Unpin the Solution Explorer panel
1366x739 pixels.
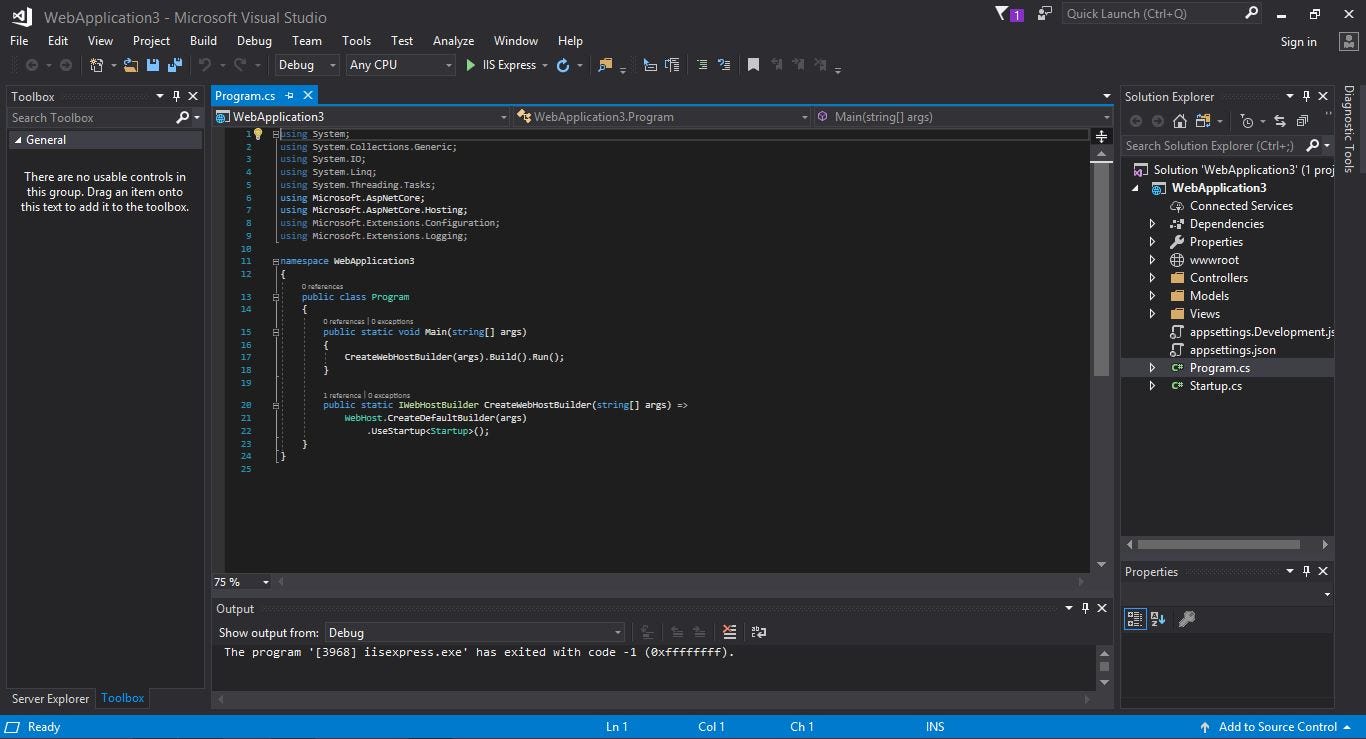(1306, 96)
